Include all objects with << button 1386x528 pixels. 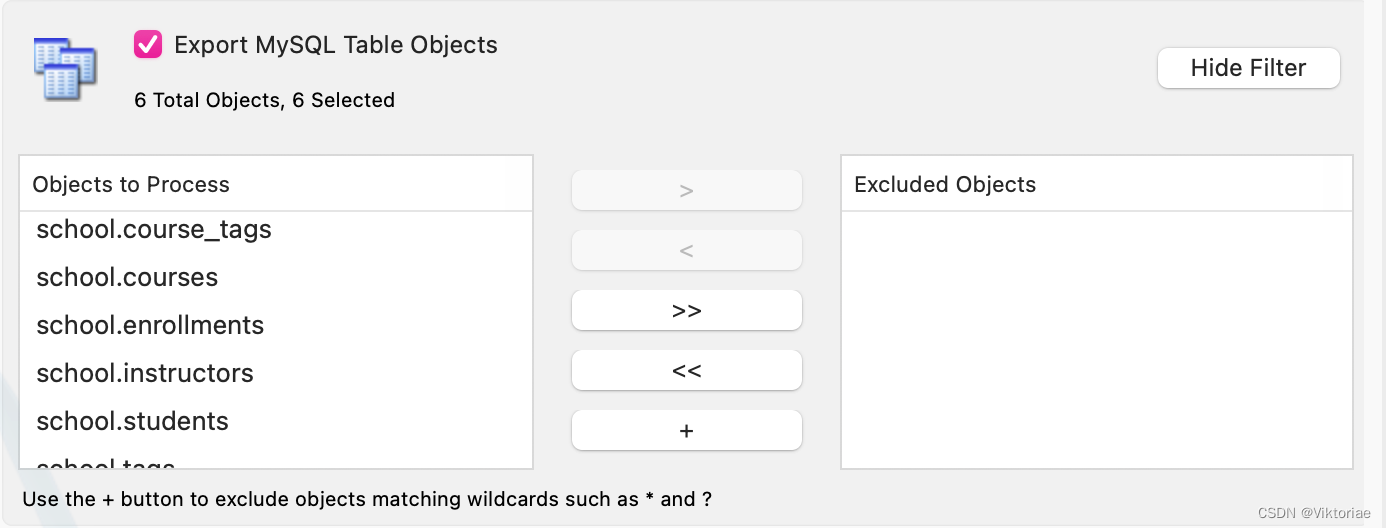click(x=686, y=370)
